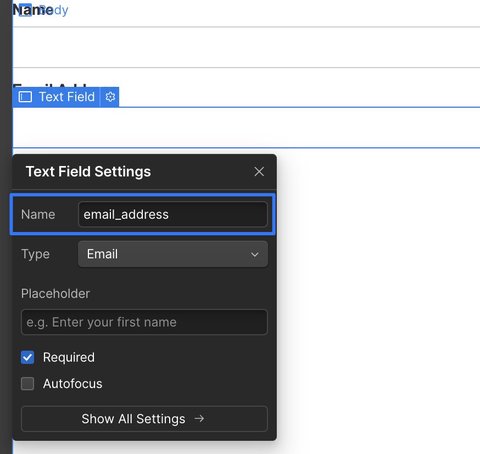
Task: Close the Text Field Settings panel
Action: pyautogui.click(x=259, y=172)
